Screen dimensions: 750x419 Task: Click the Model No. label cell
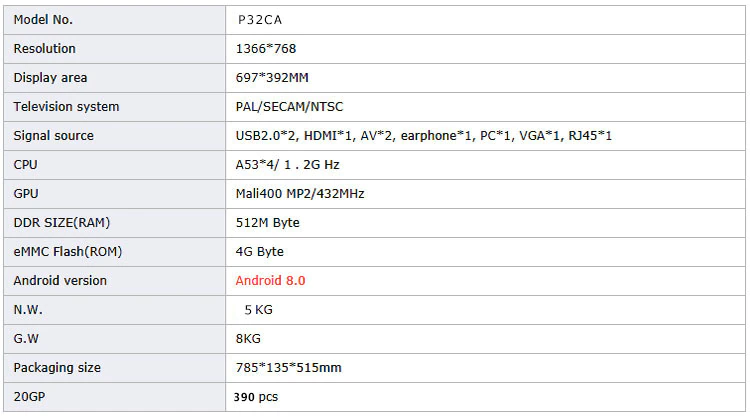(x=43, y=20)
